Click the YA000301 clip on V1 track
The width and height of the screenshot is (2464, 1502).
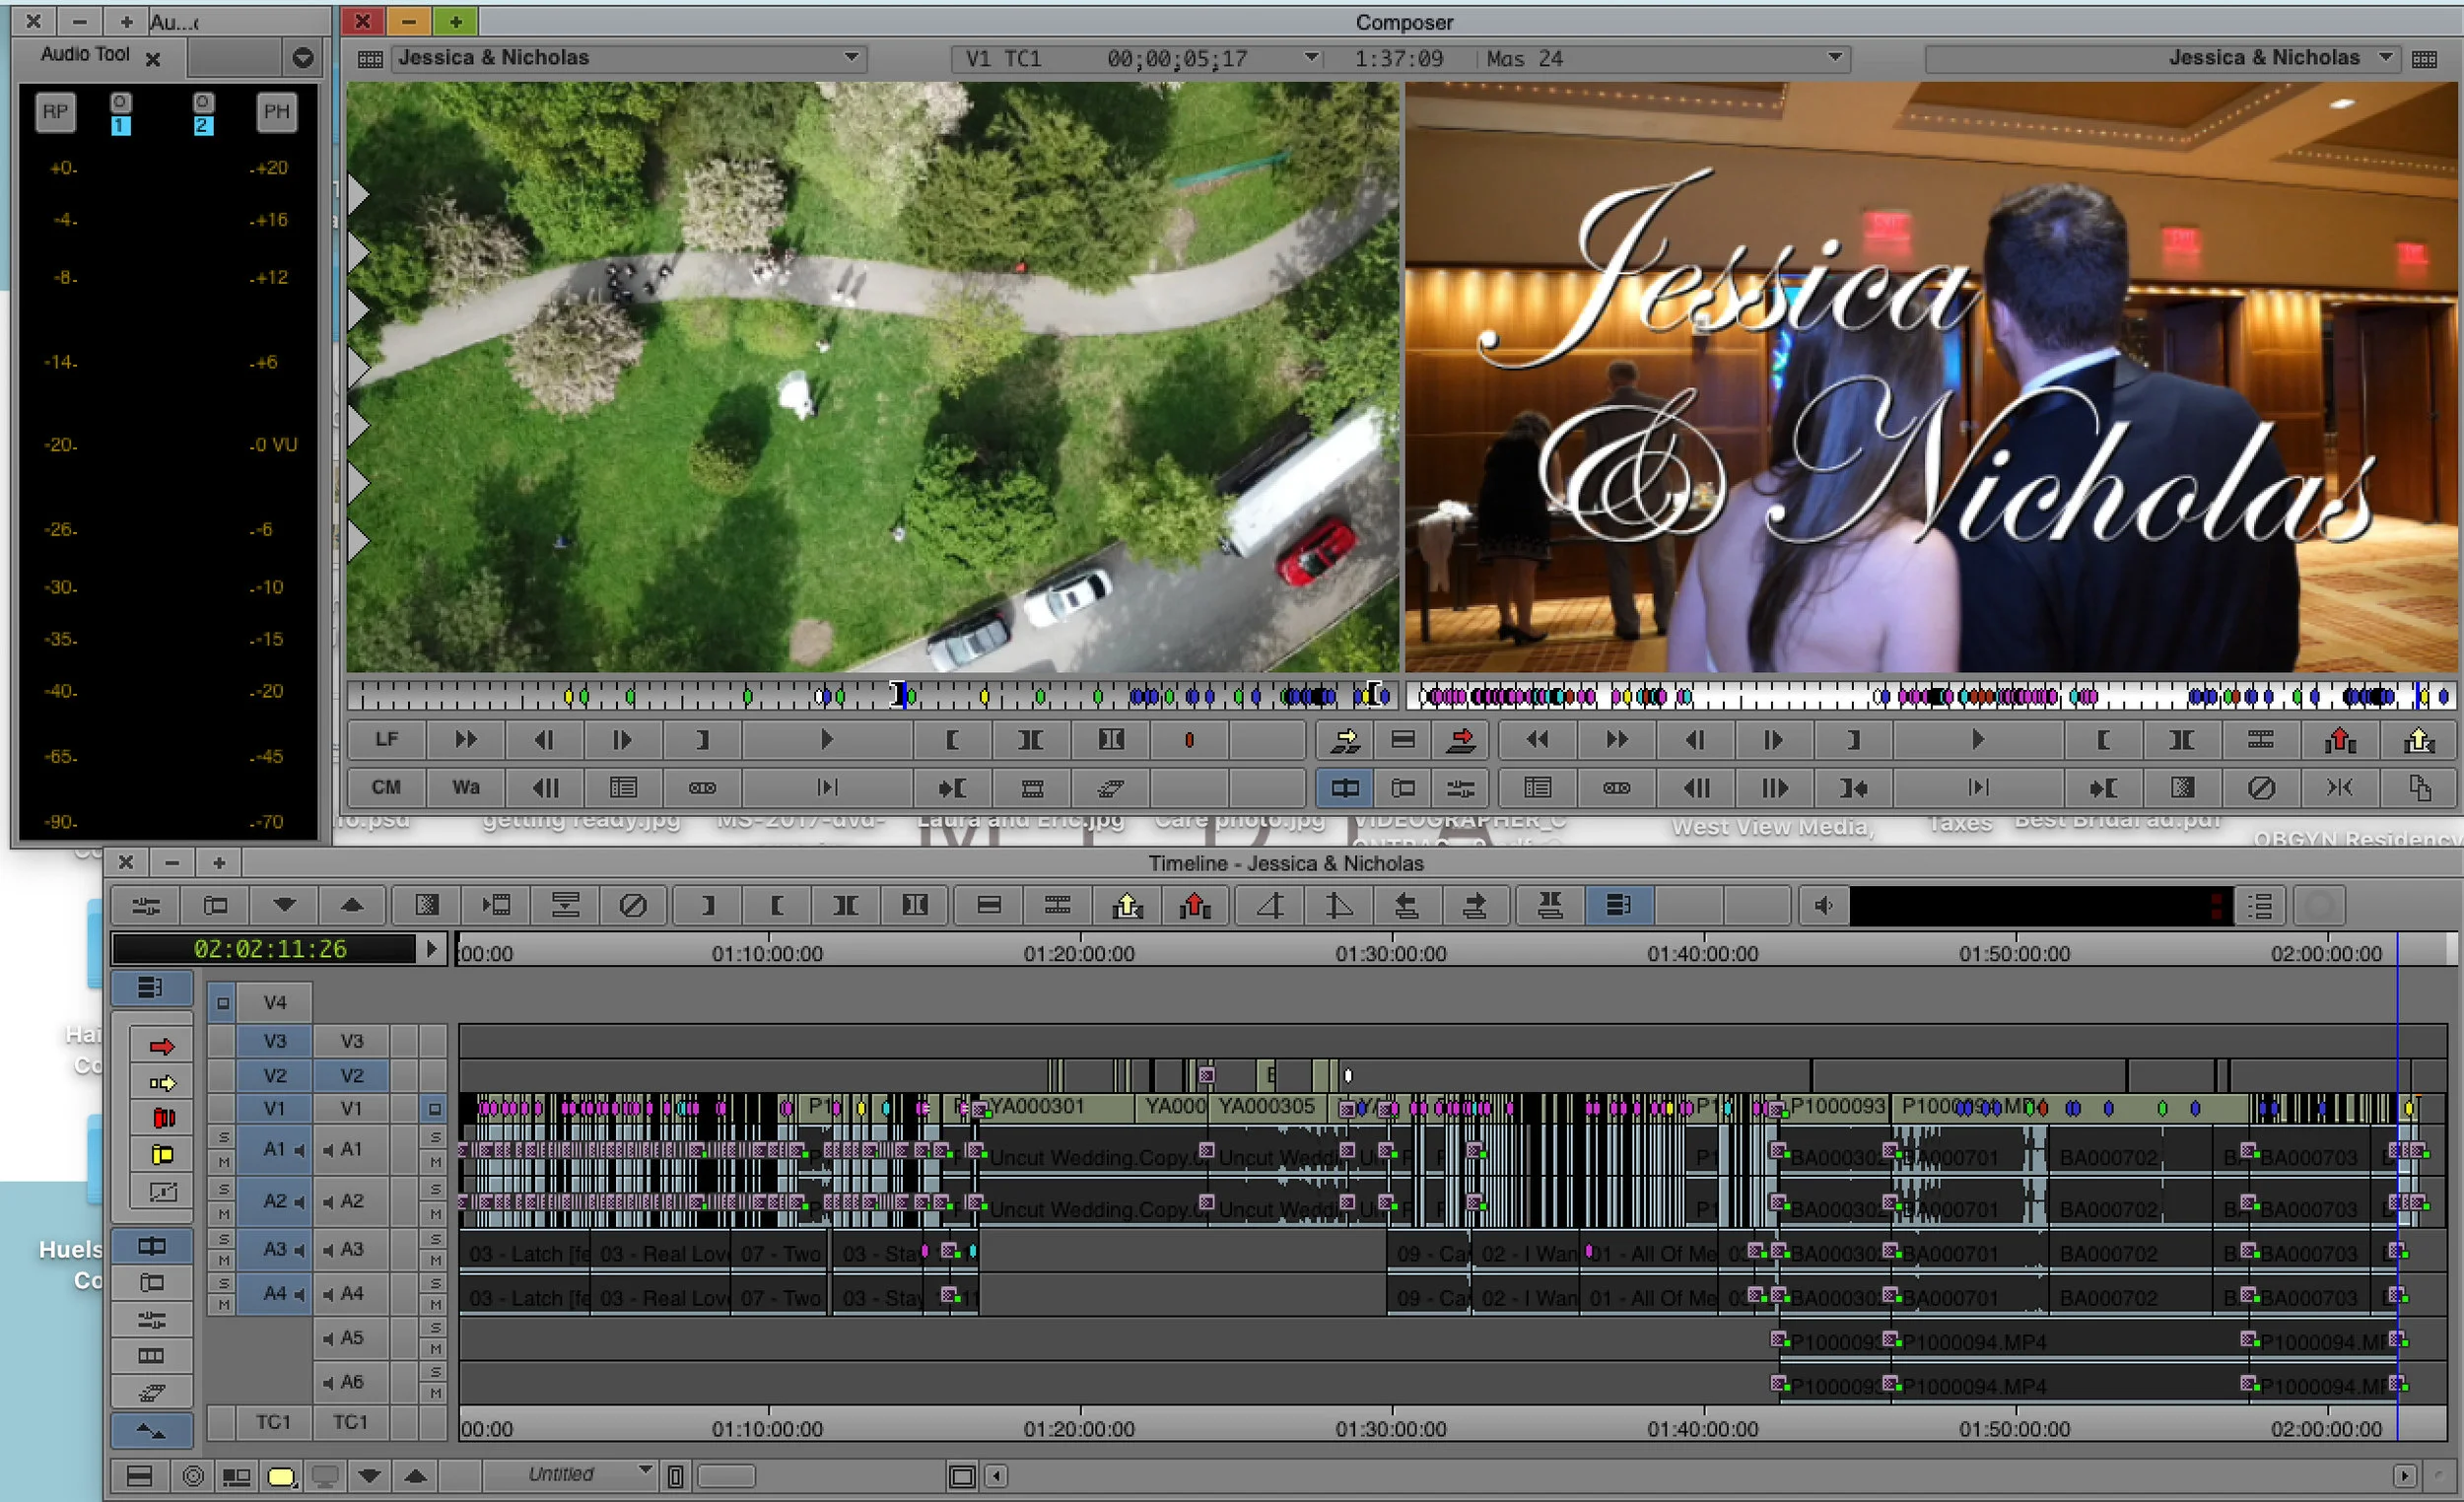pos(1058,1107)
